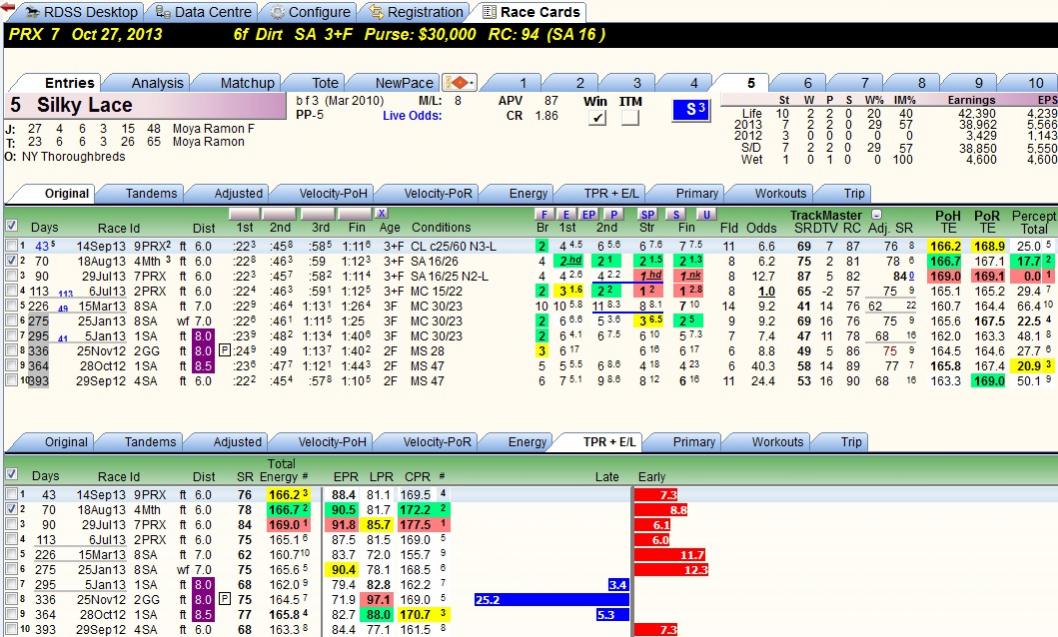Check the 29Jul13 7PRX row in the upper table
Screen dimensions: 1058x637
click(x=11, y=275)
